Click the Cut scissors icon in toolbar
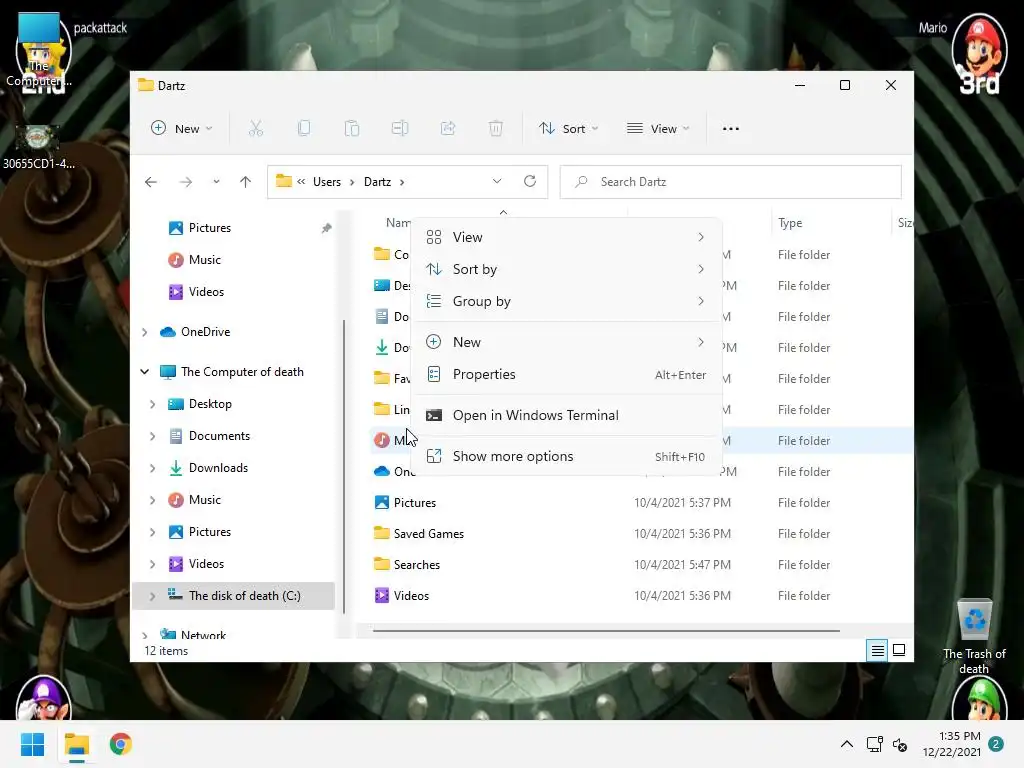Image resolution: width=1024 pixels, height=768 pixels. pos(255,129)
